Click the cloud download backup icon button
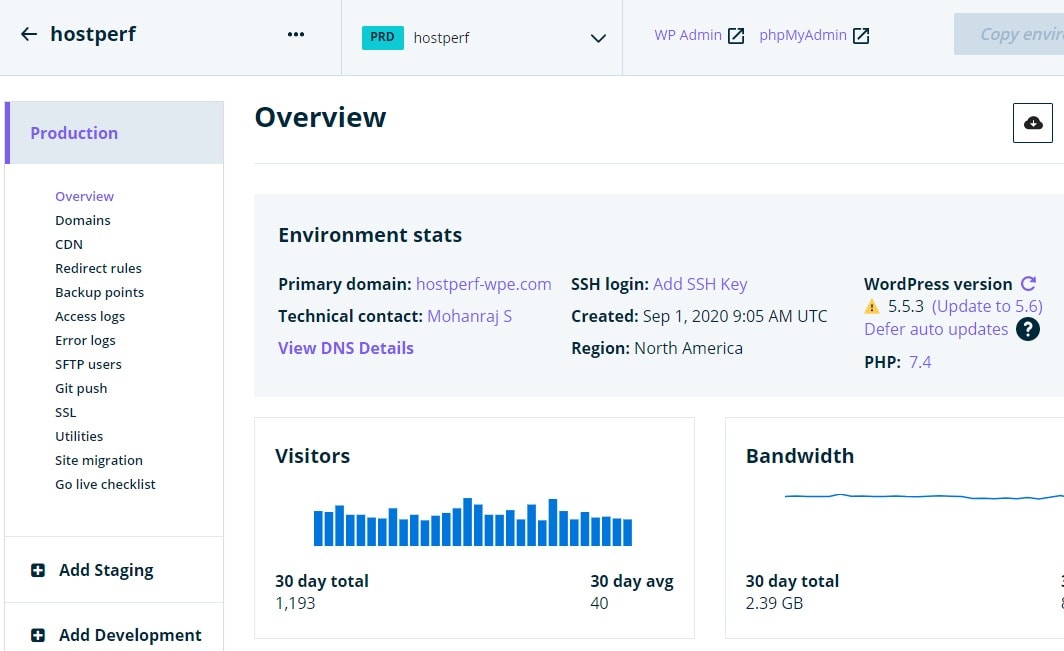The image size is (1064, 651). tap(1033, 123)
